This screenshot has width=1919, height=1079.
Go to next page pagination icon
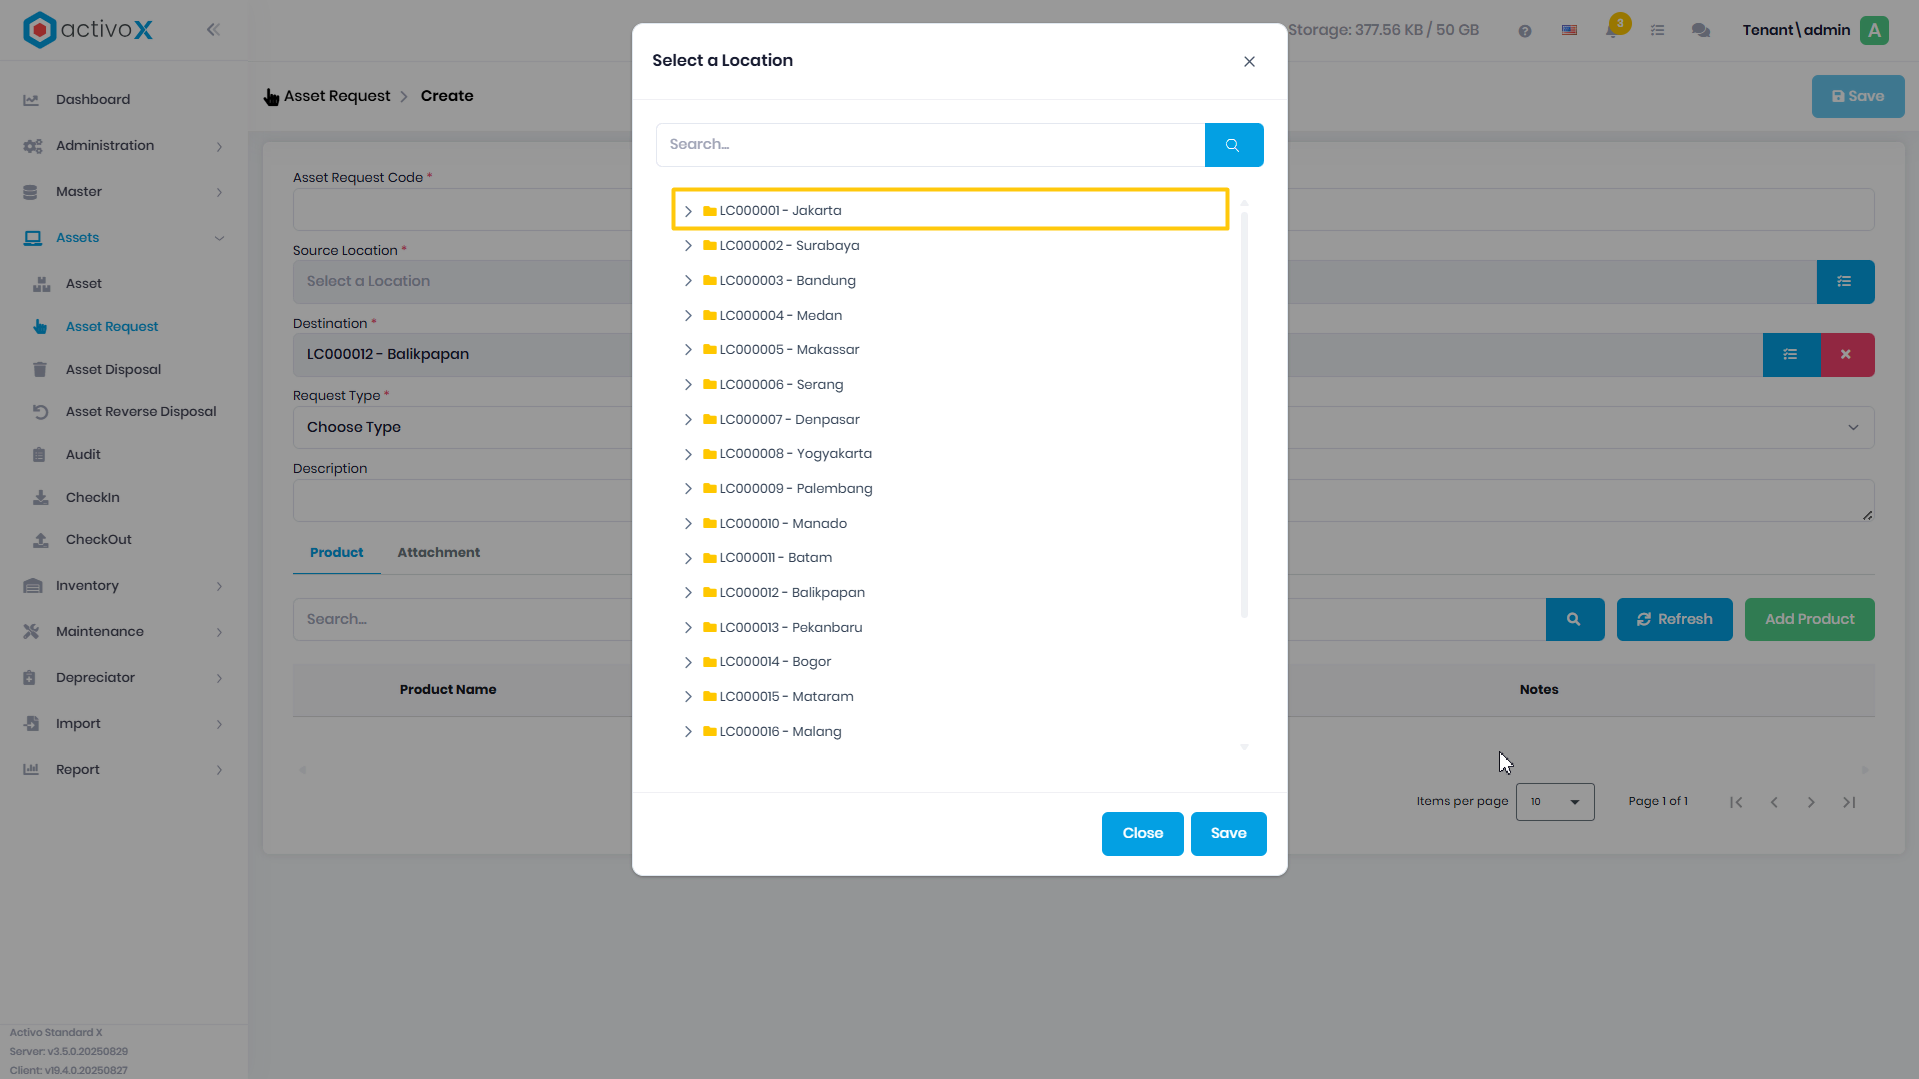point(1811,802)
